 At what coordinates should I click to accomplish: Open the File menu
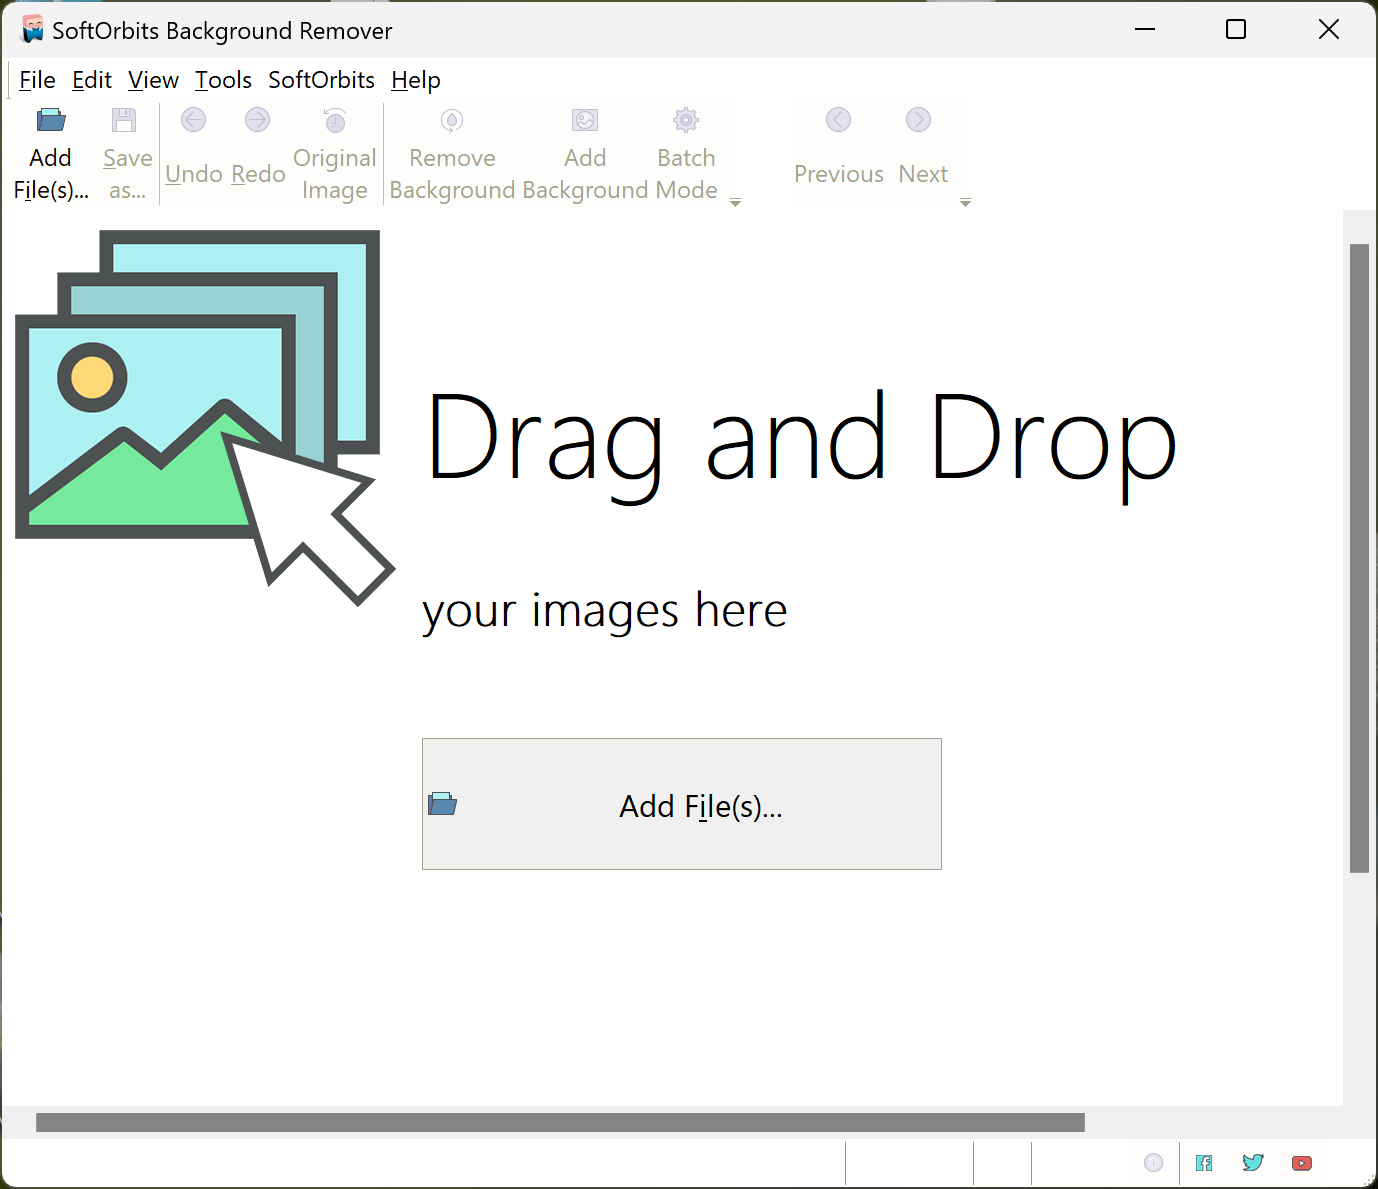coord(37,80)
